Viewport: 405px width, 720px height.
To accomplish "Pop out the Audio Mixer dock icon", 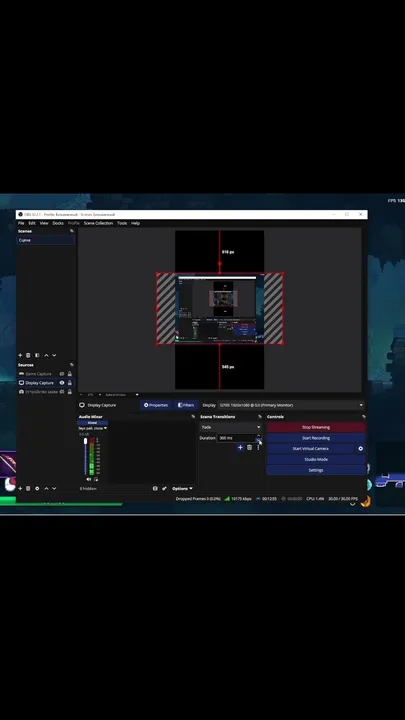I will pos(193,417).
